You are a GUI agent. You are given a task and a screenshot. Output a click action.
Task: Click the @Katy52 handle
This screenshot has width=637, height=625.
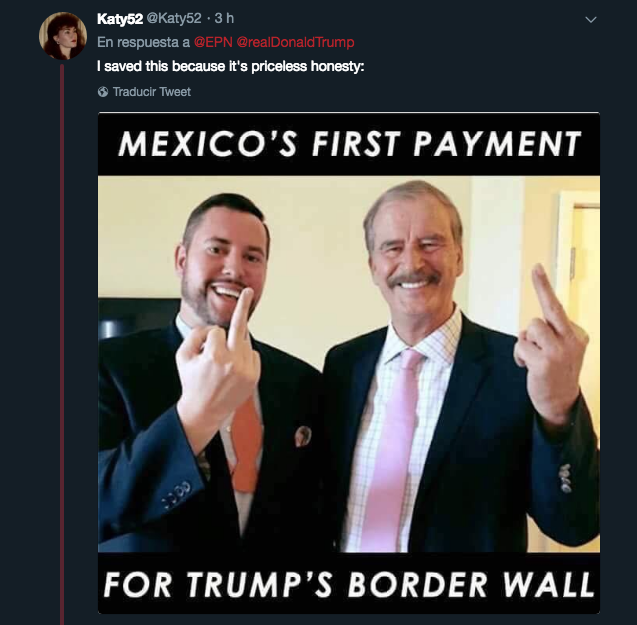tap(174, 18)
